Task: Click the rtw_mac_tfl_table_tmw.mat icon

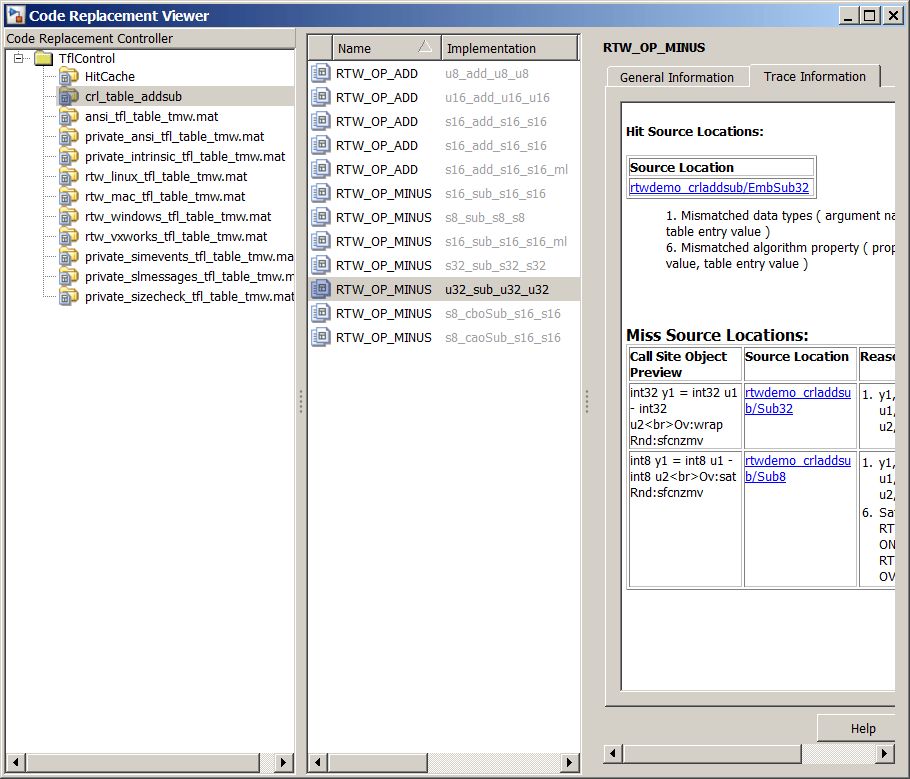Action: tap(68, 197)
